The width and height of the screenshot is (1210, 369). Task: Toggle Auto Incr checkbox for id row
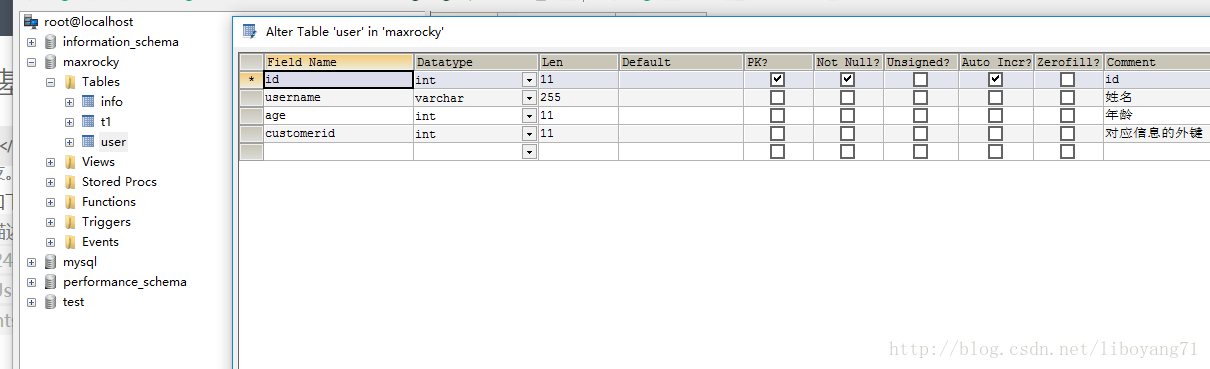pyautogui.click(x=995, y=79)
